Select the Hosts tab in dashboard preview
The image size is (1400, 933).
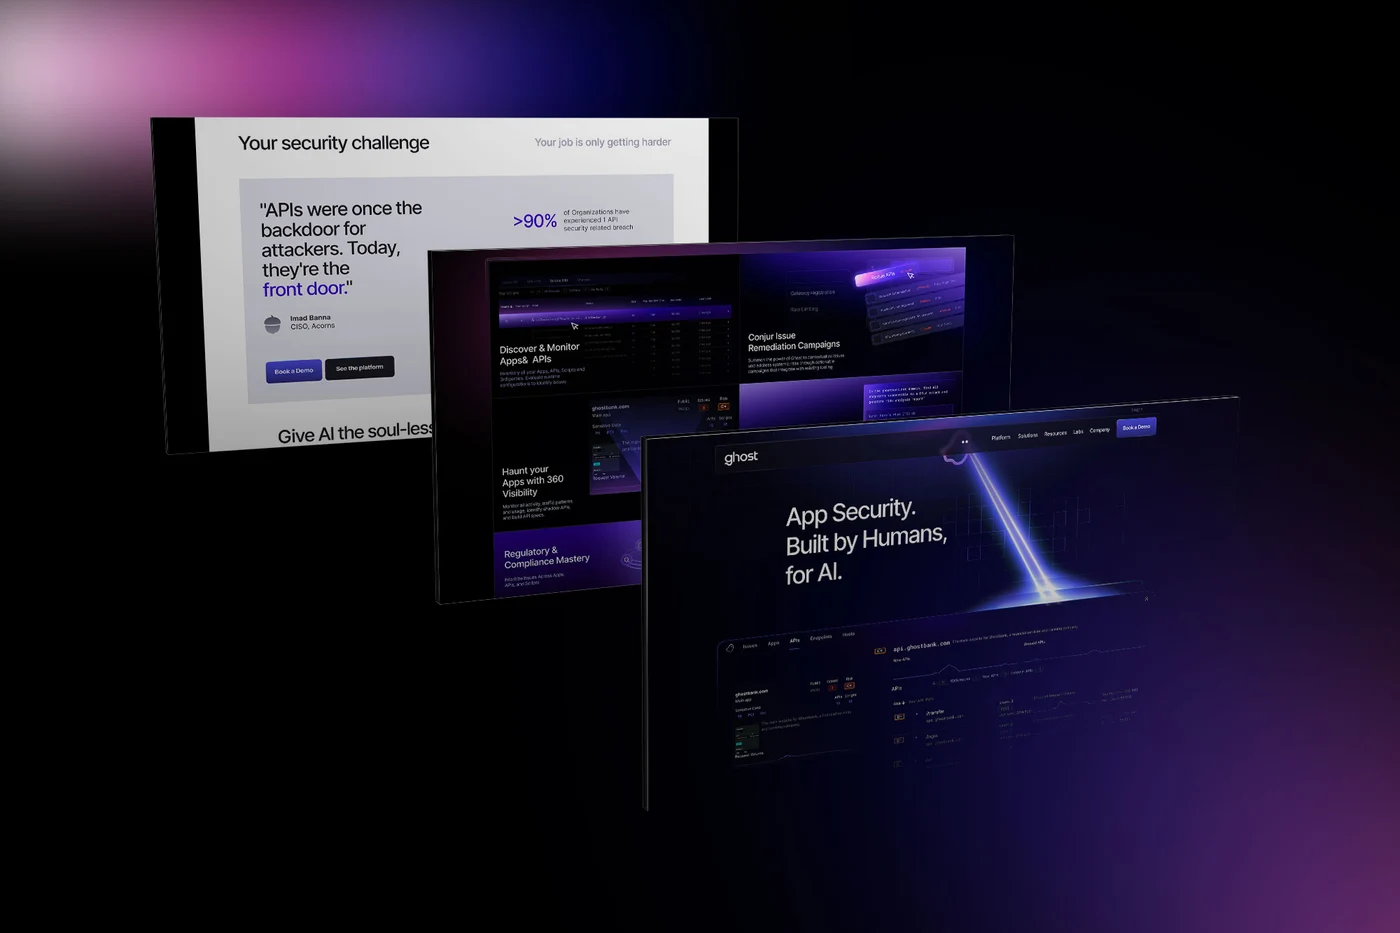(x=848, y=634)
